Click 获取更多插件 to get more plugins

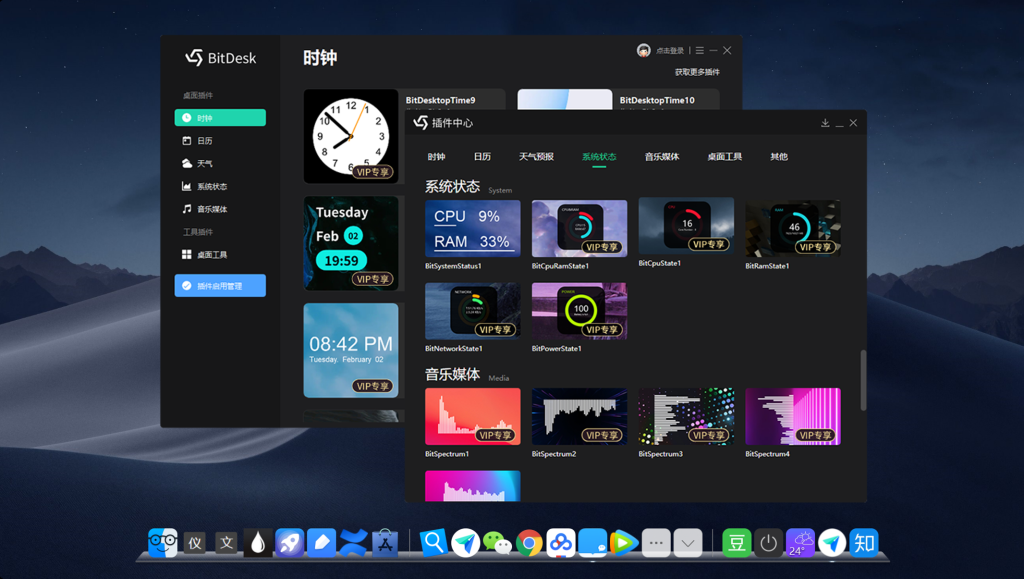[x=697, y=73]
